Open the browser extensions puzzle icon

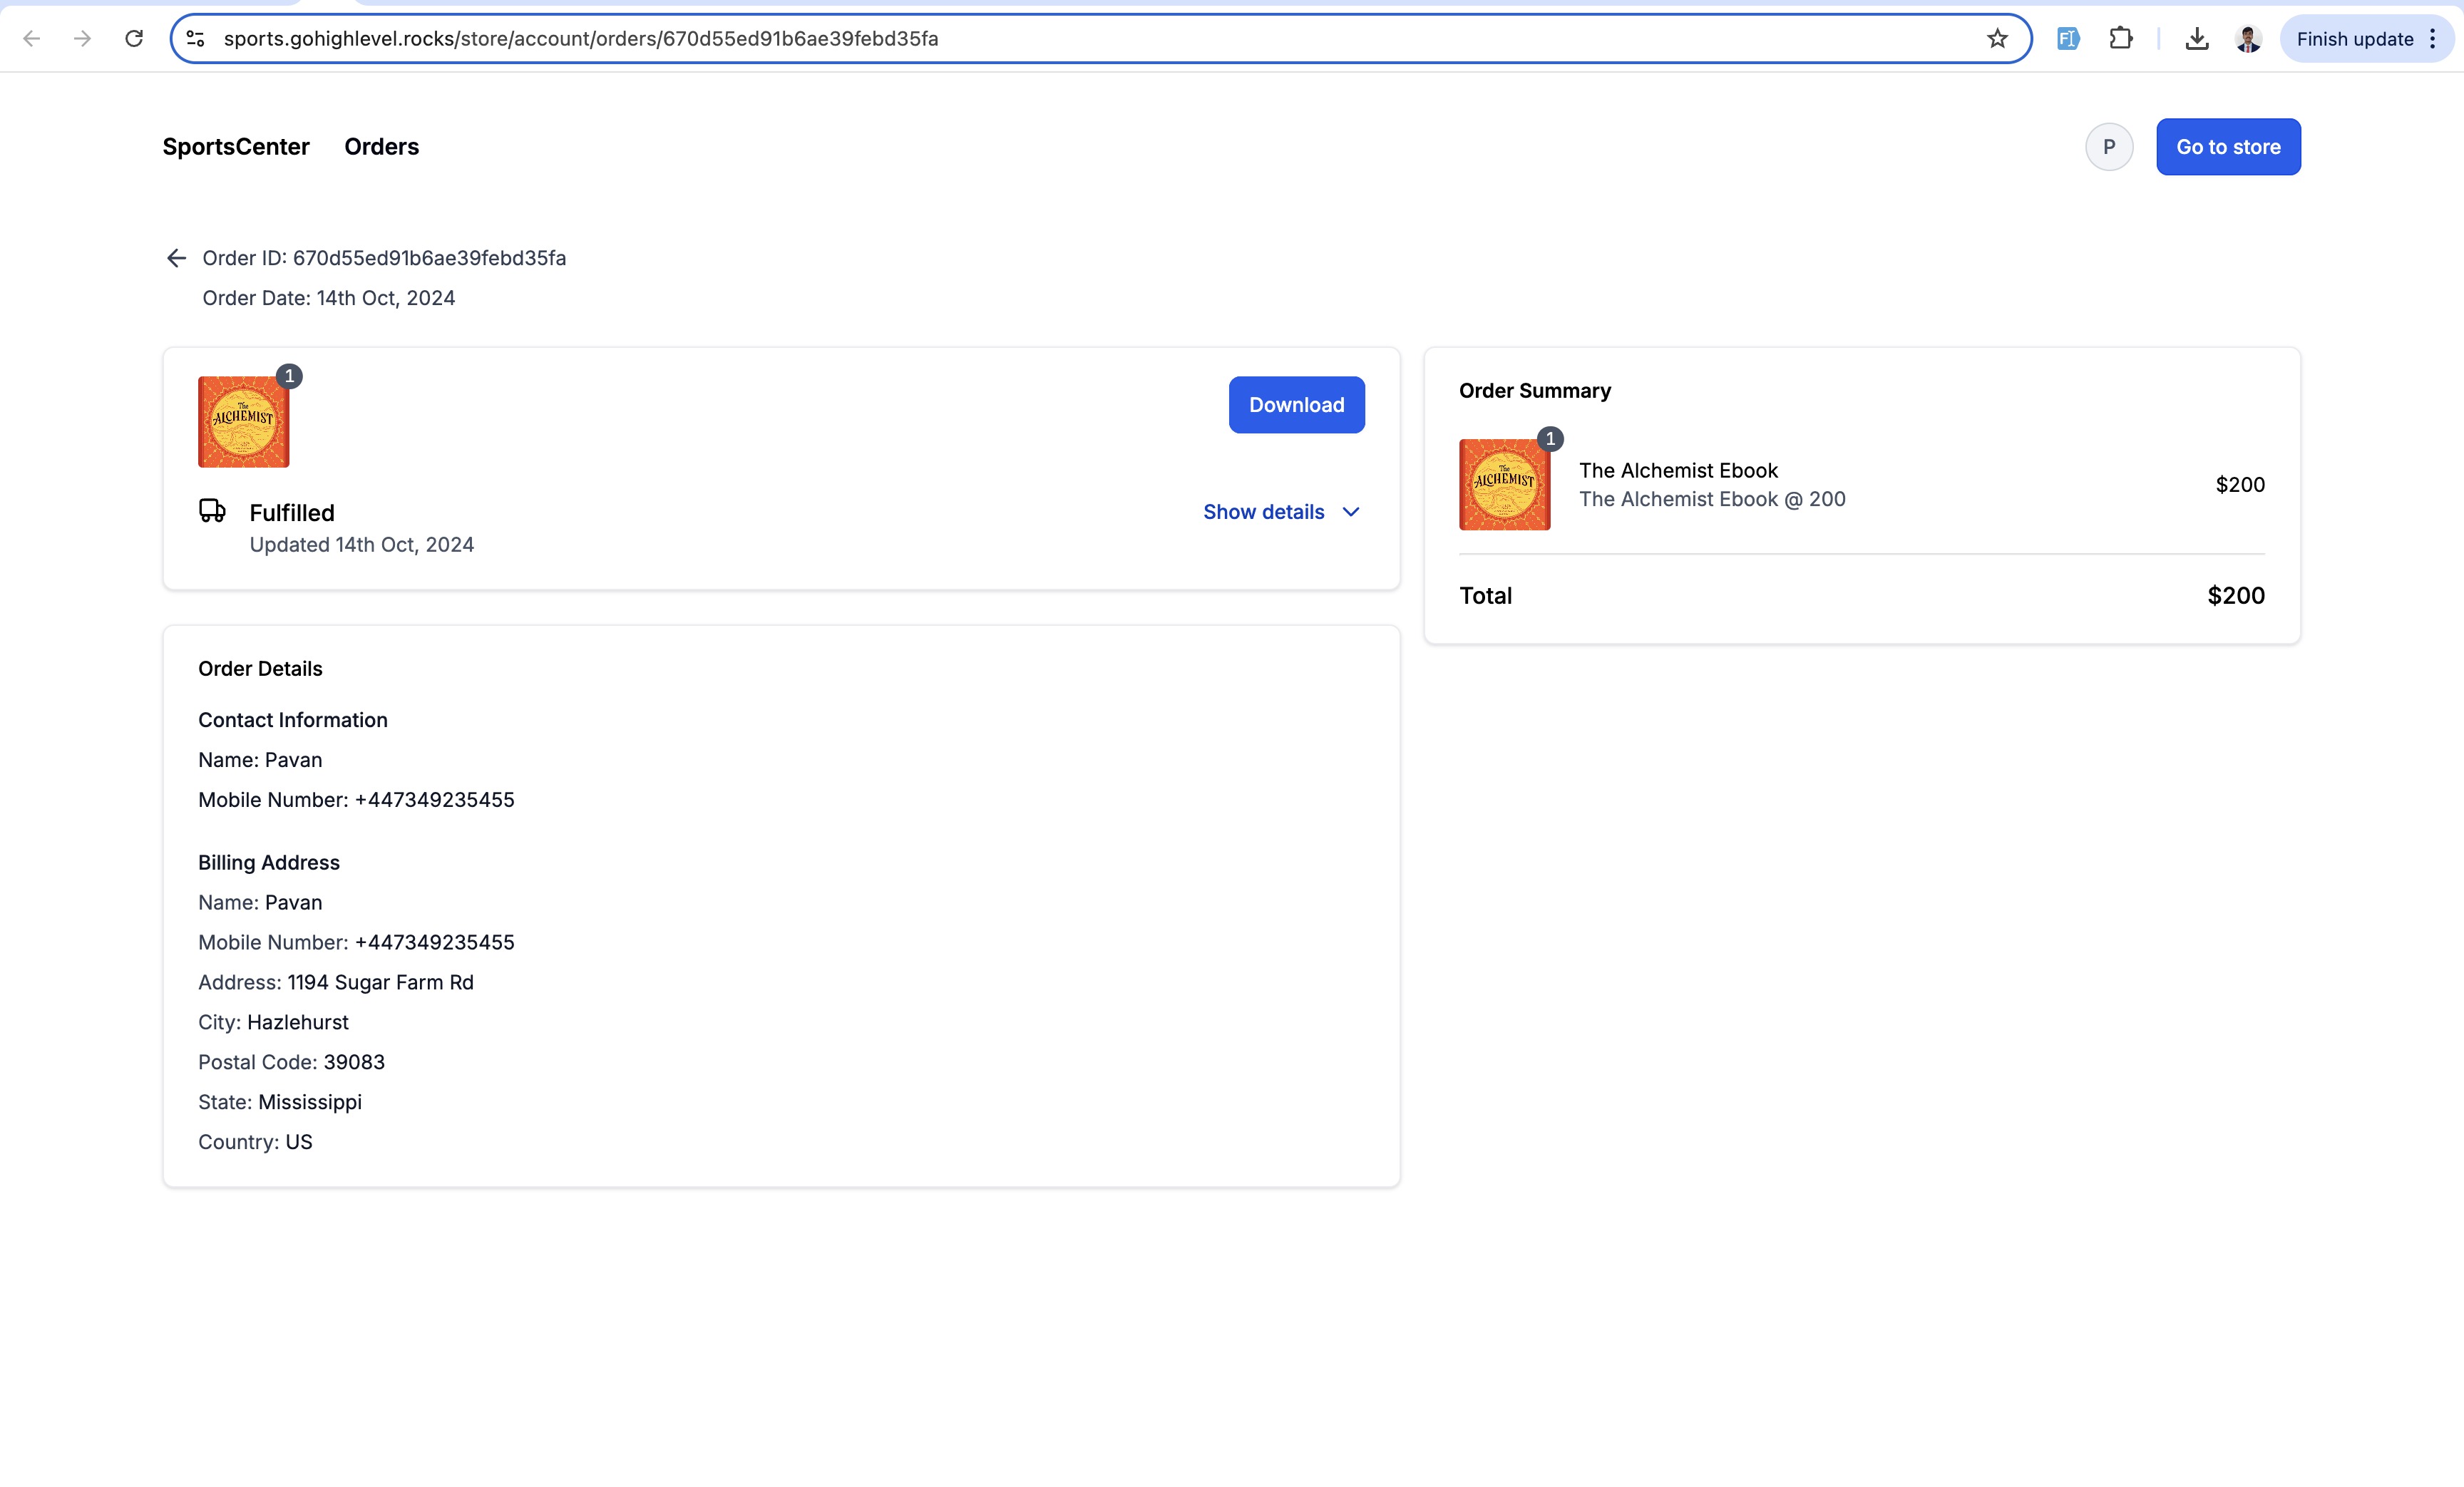point(2120,39)
